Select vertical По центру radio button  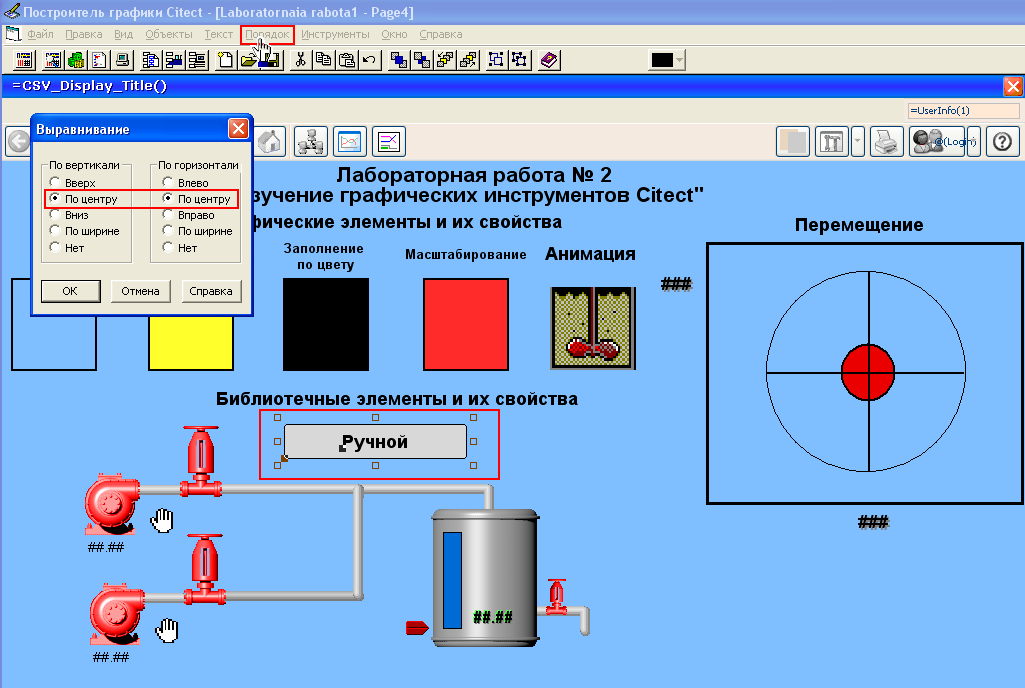point(55,198)
